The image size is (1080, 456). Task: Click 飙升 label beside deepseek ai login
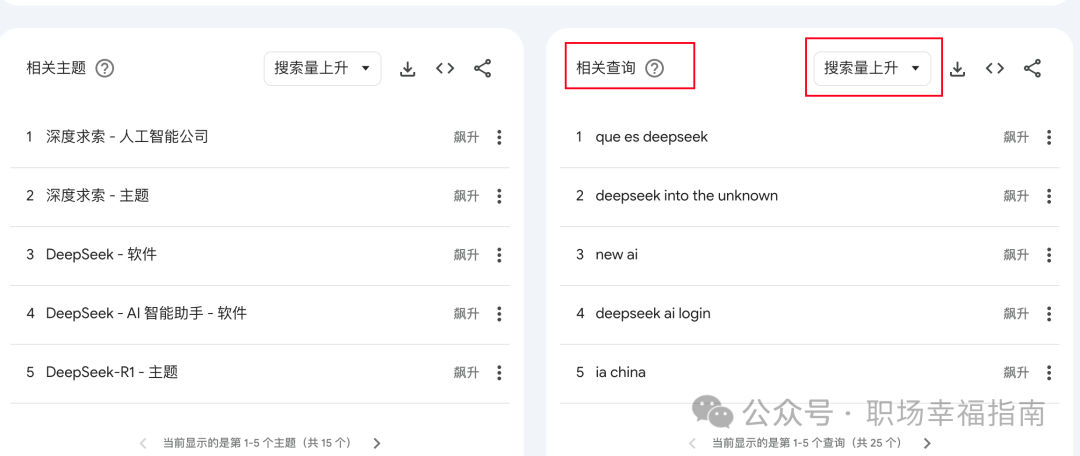pyautogui.click(x=1016, y=314)
